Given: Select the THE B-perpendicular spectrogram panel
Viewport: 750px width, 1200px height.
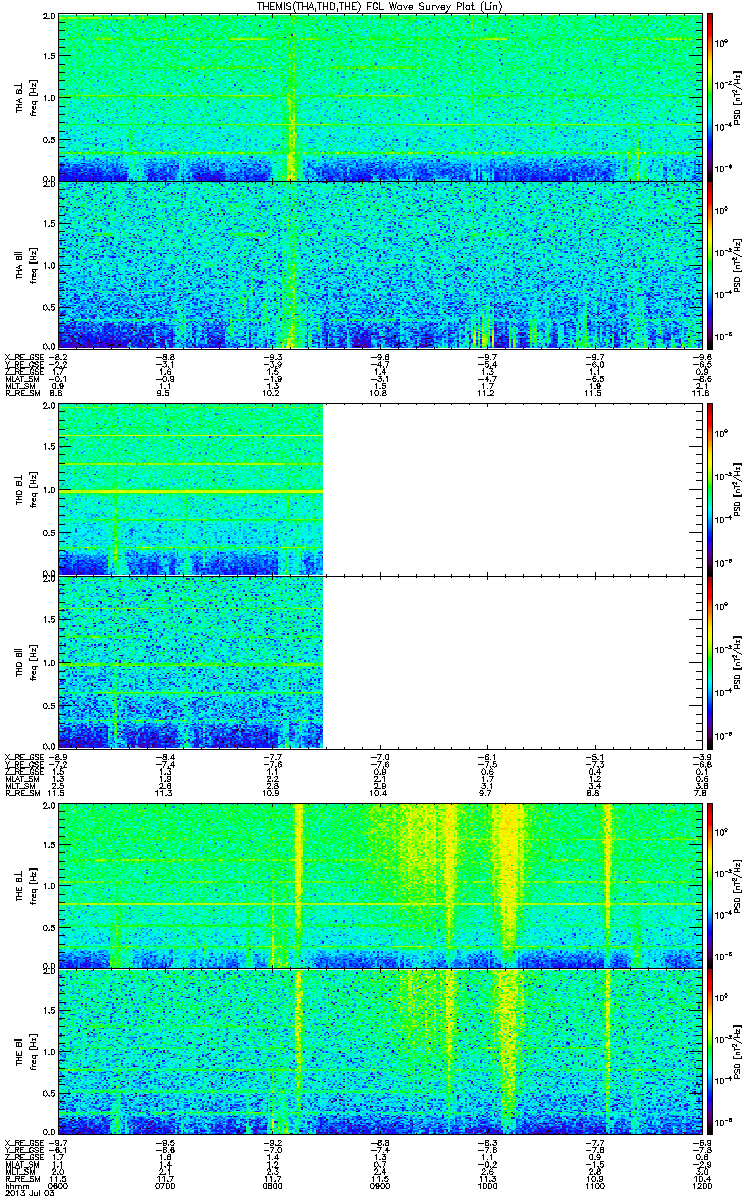Looking at the screenshot, I should pos(378,884).
